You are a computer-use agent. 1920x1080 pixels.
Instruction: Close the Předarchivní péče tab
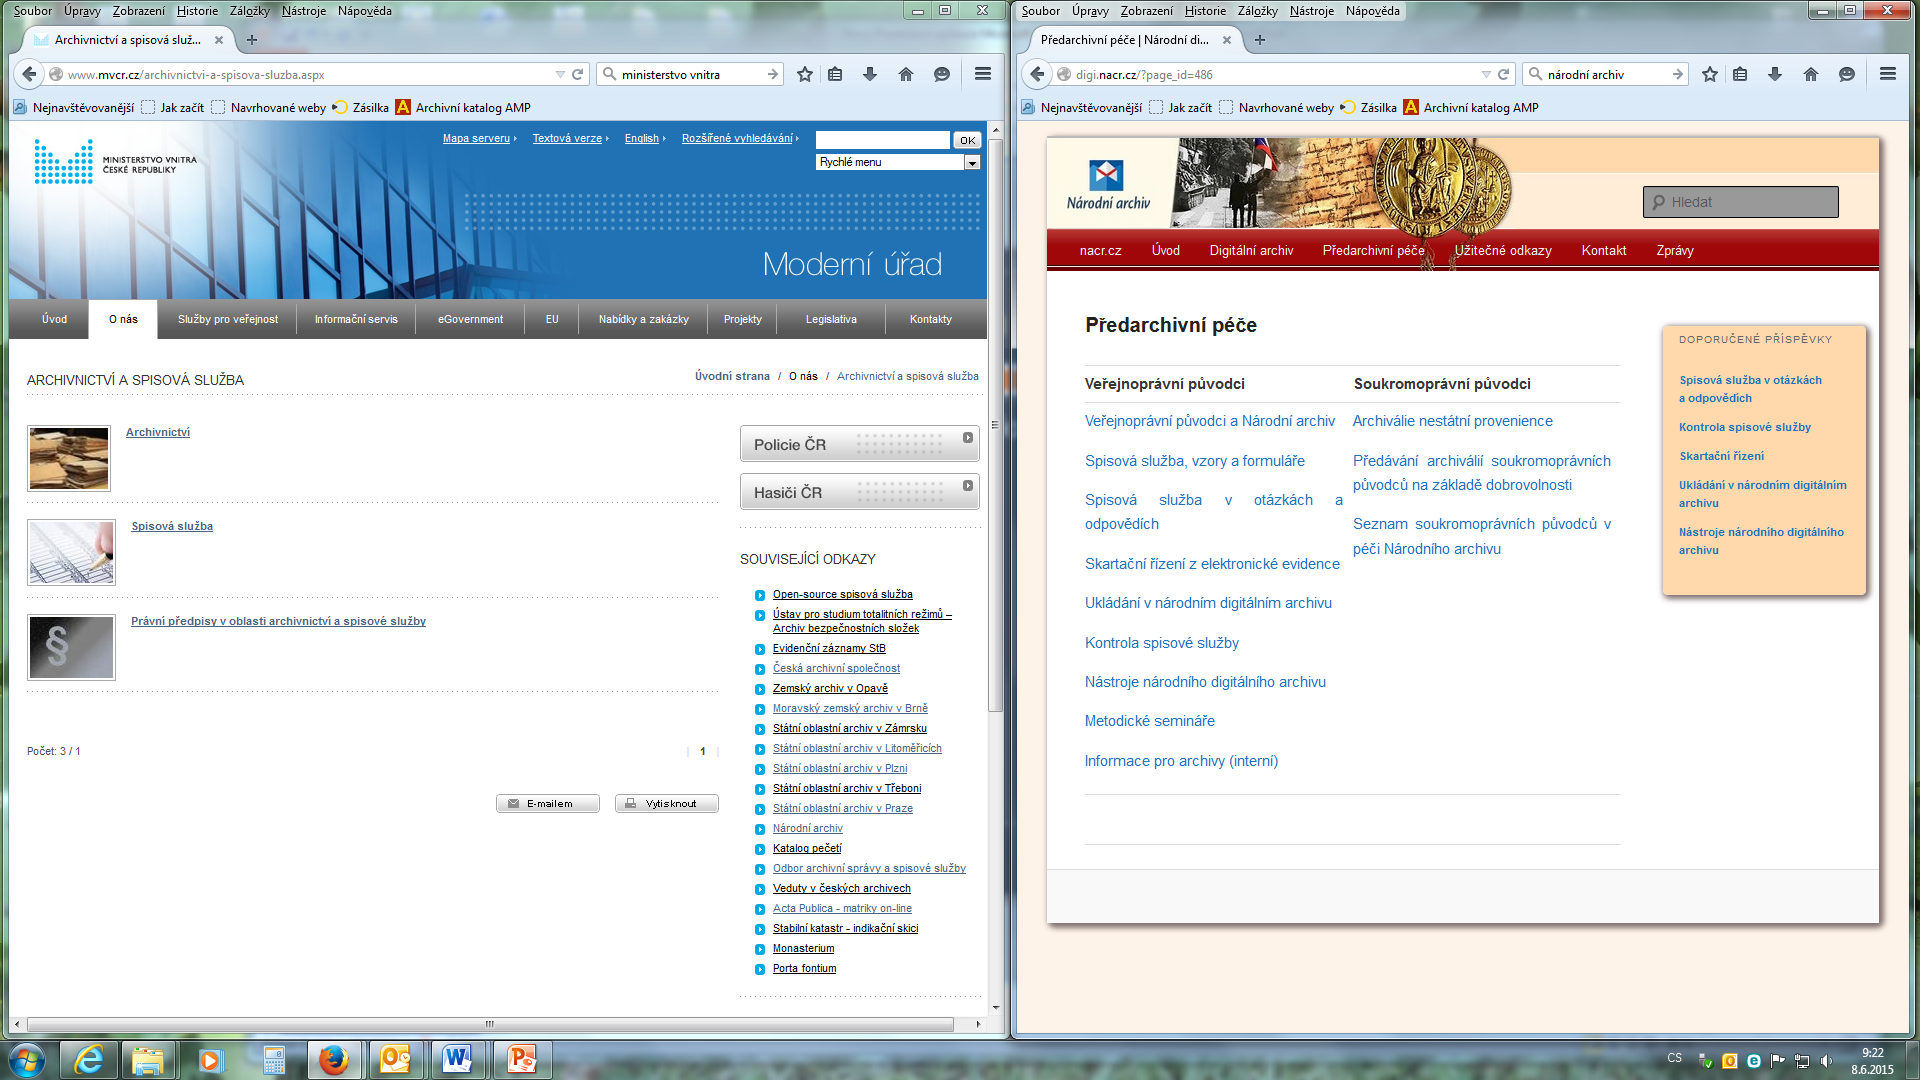click(x=1227, y=40)
